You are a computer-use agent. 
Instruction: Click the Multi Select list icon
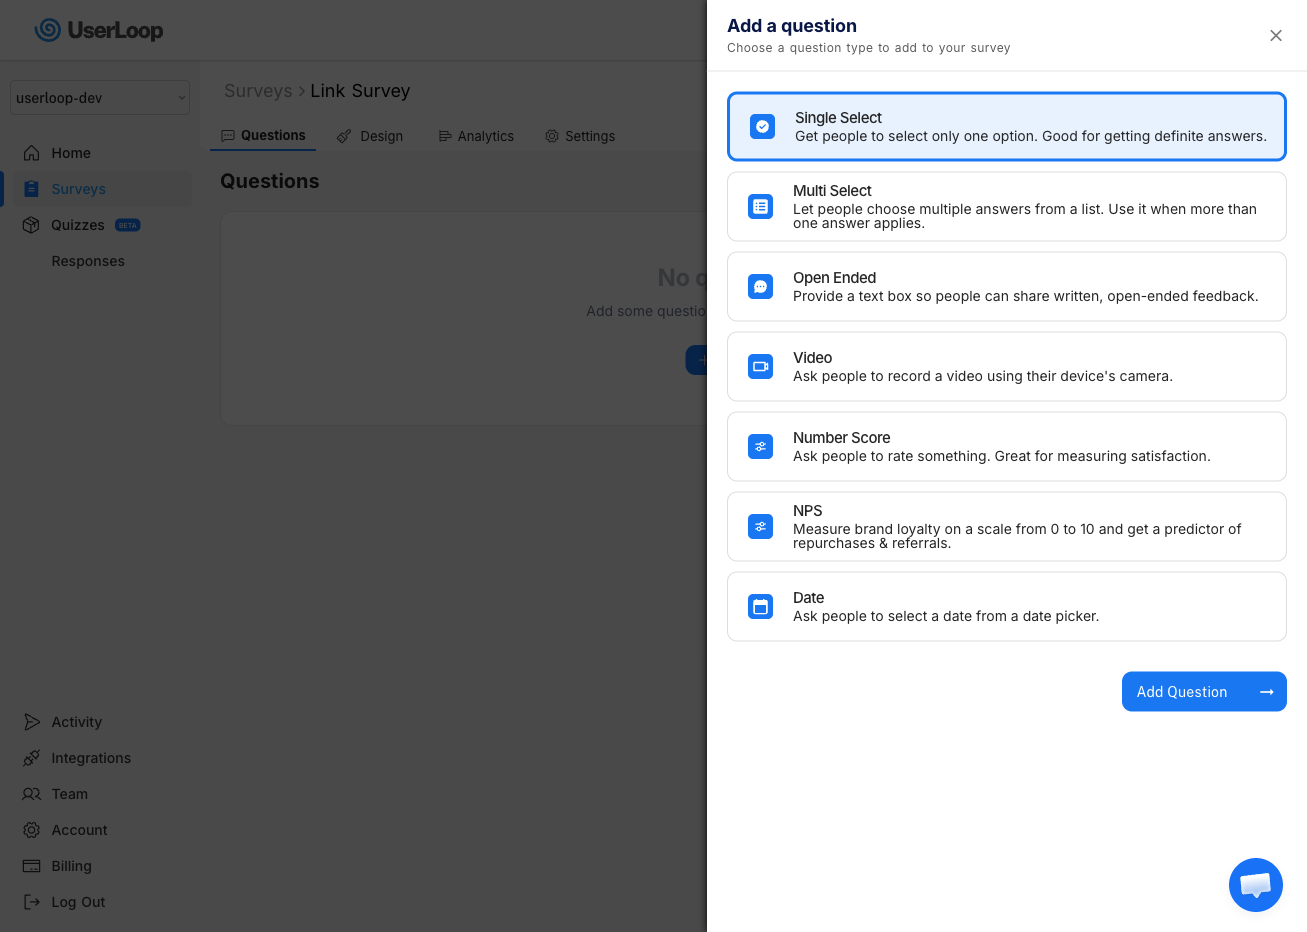[x=760, y=207]
